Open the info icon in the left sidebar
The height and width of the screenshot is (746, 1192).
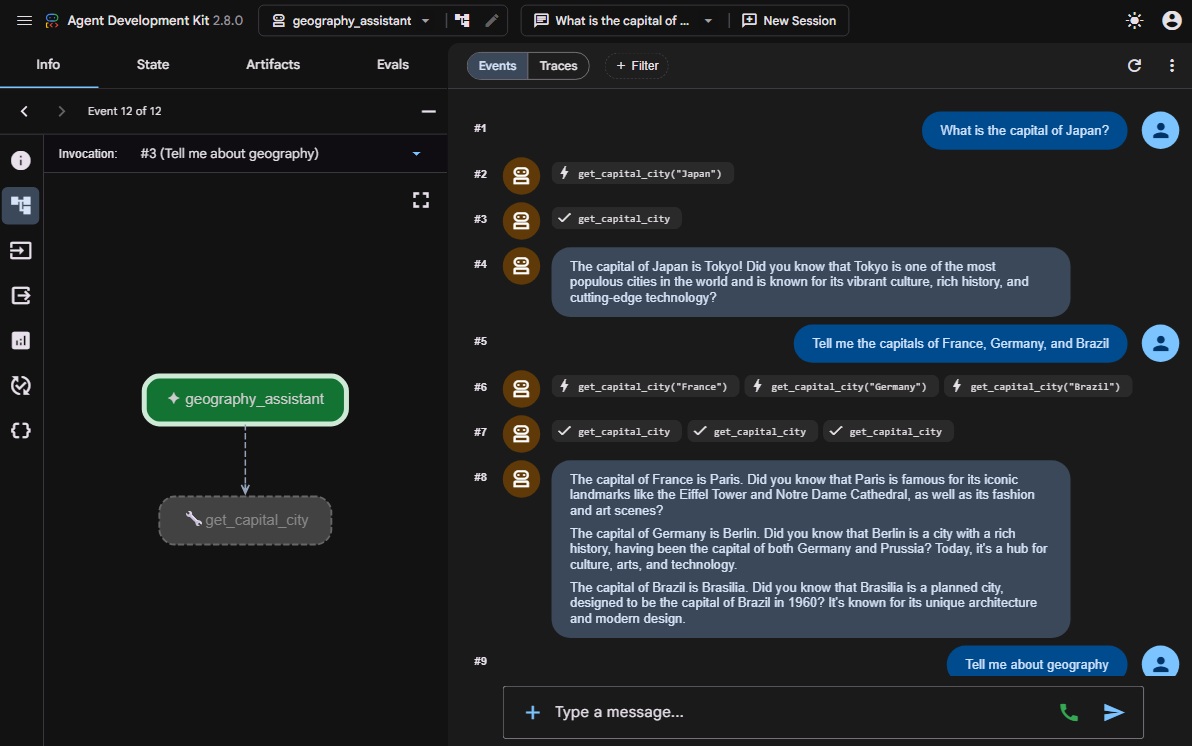tap(21, 160)
